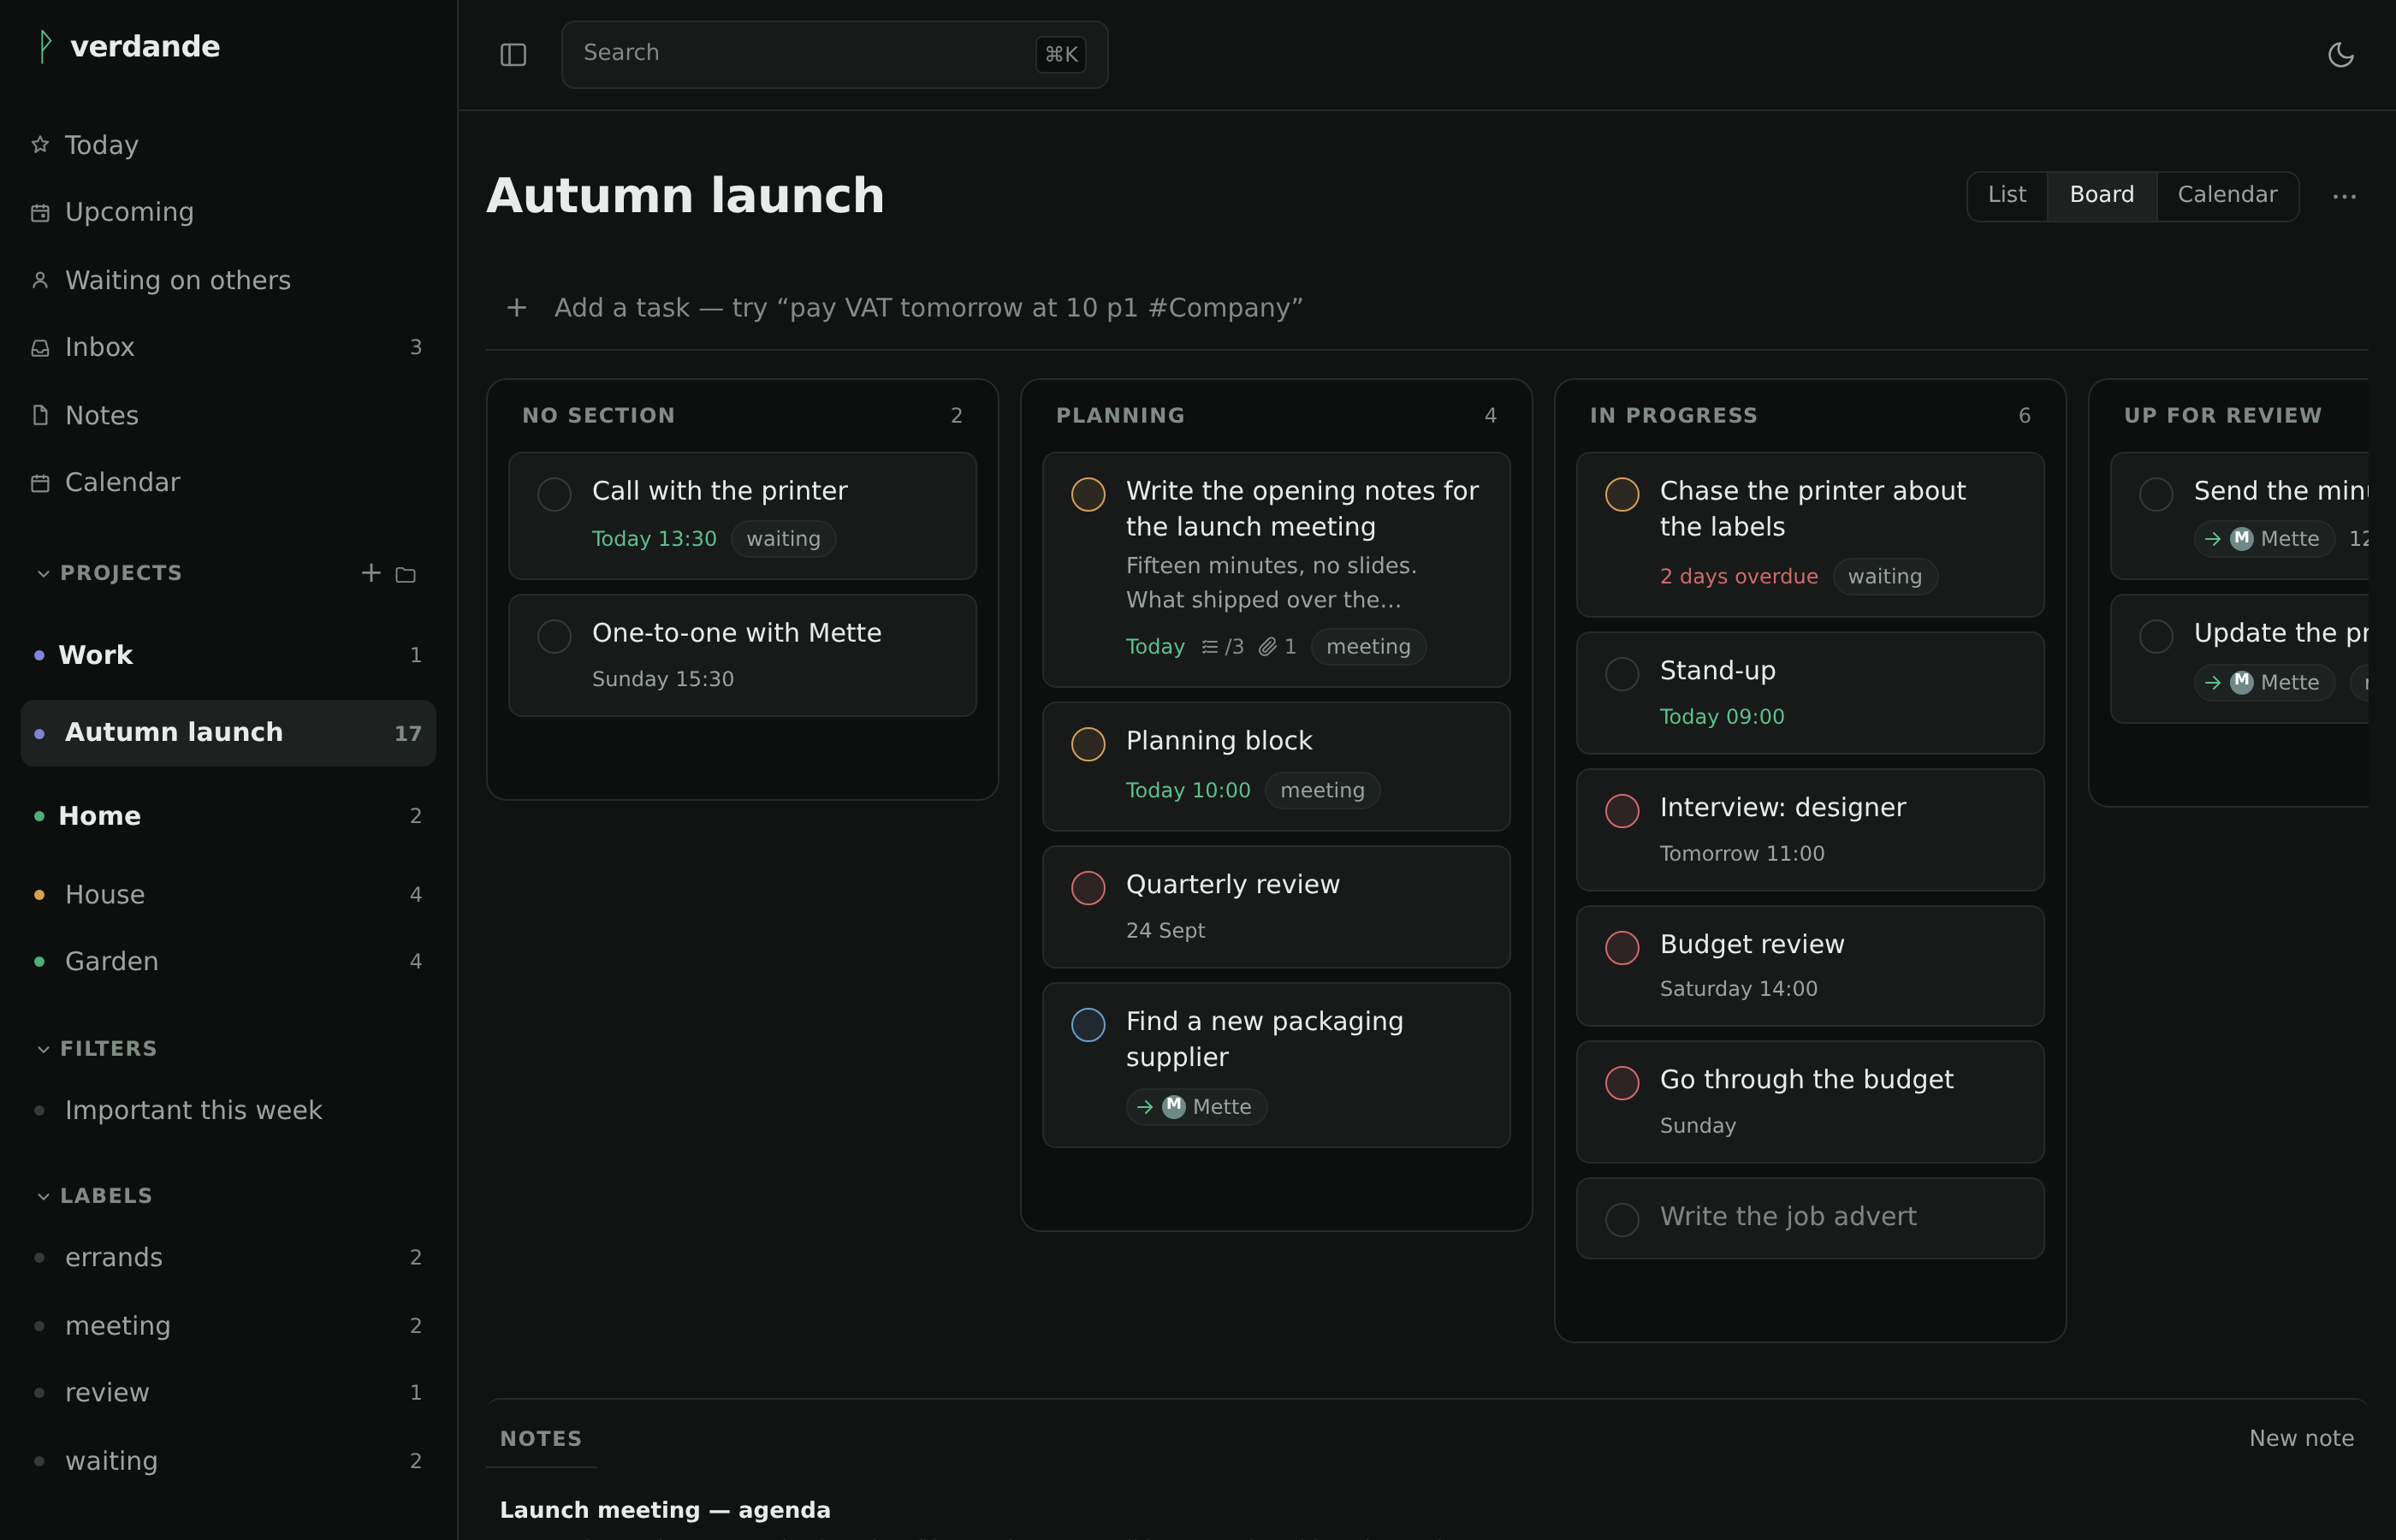This screenshot has width=2396, height=1540.
Task: Mark 'Quarterly review' as done
Action: click(x=1088, y=888)
